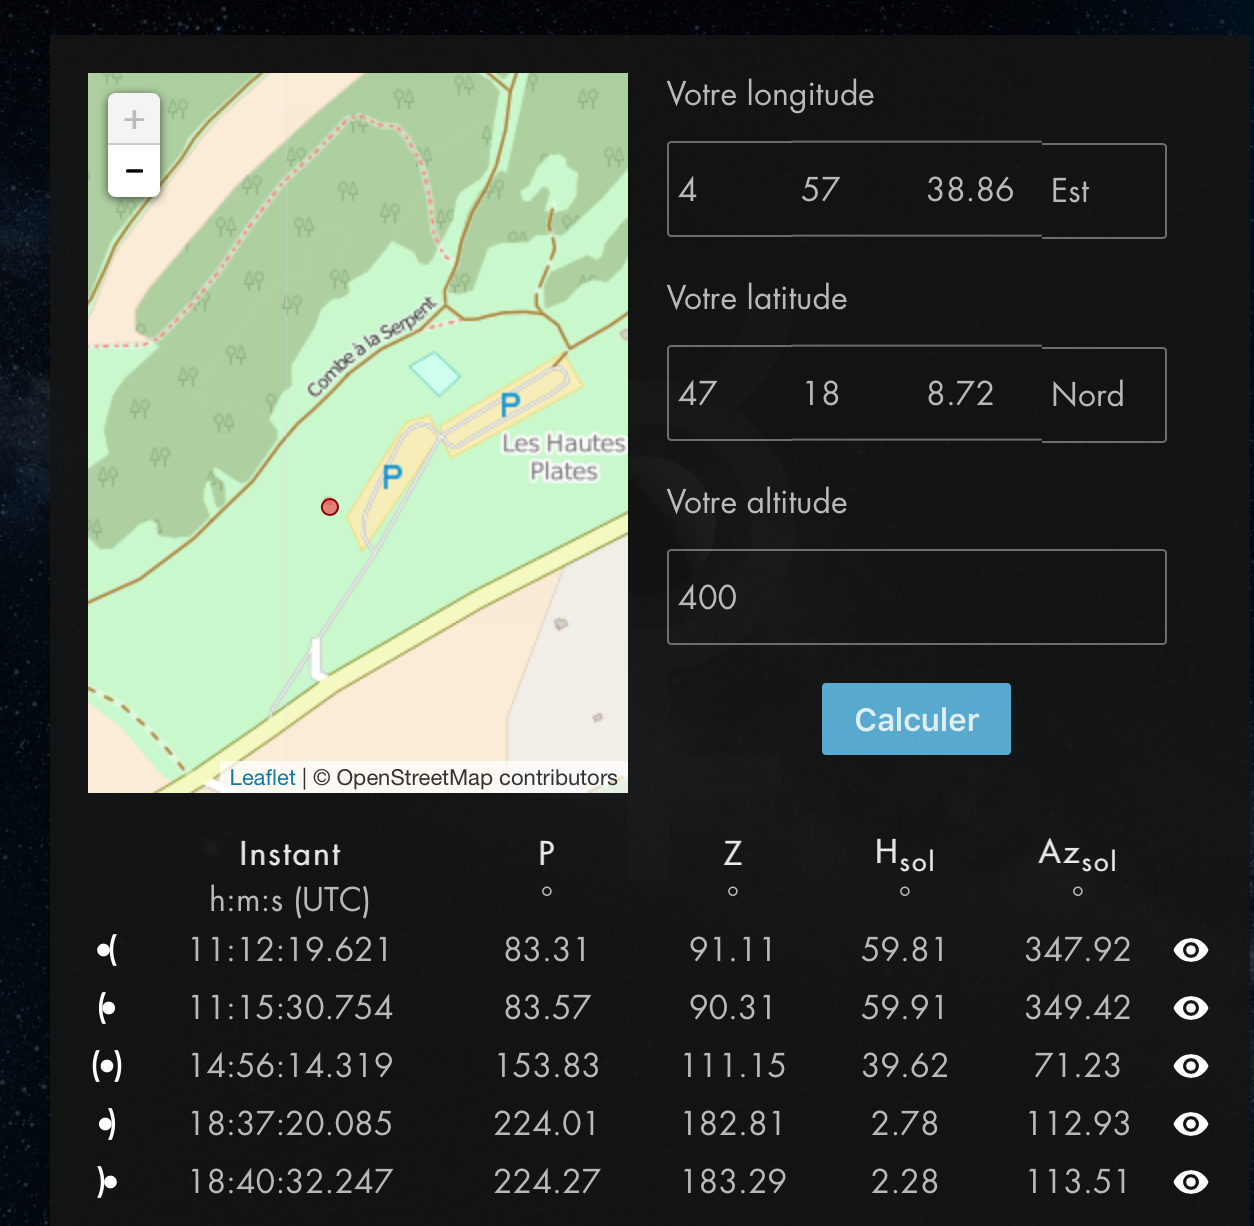This screenshot has width=1254, height=1226.
Task: Focus the longitude degrees field showing 4
Action: click(x=729, y=190)
